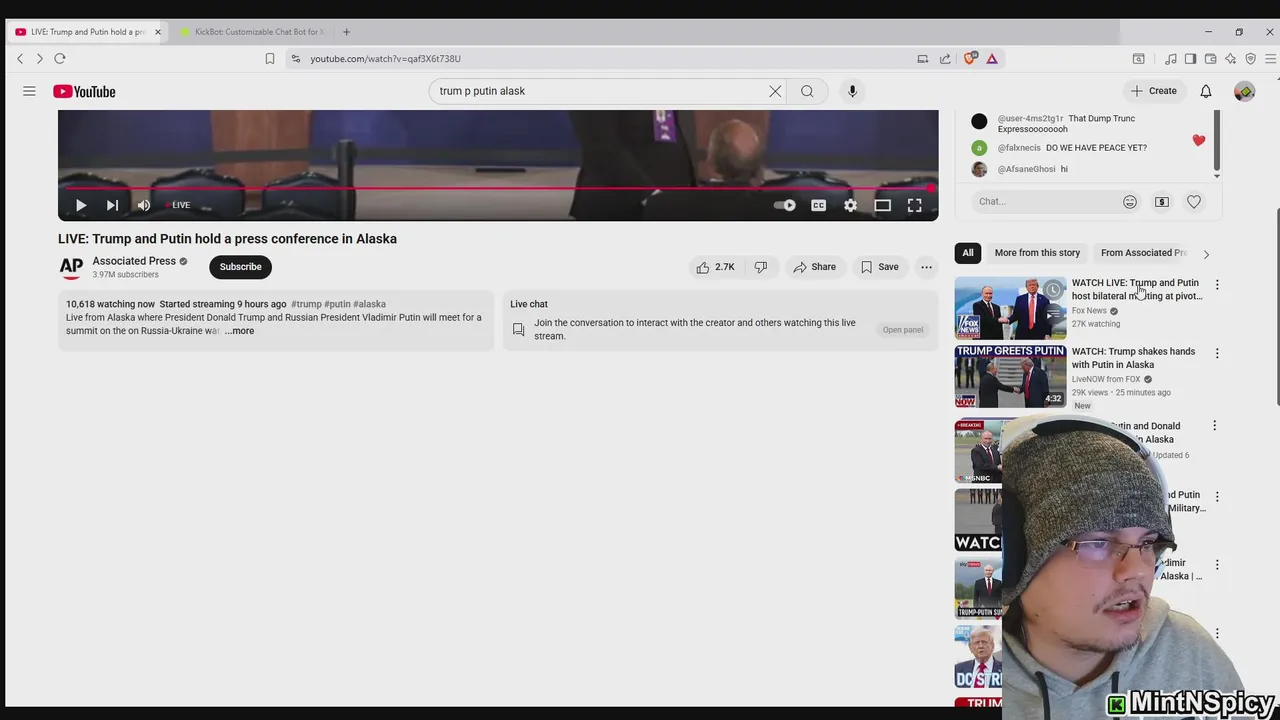The width and height of the screenshot is (1280, 720).
Task: Click the #trump hashtag
Action: (x=306, y=304)
